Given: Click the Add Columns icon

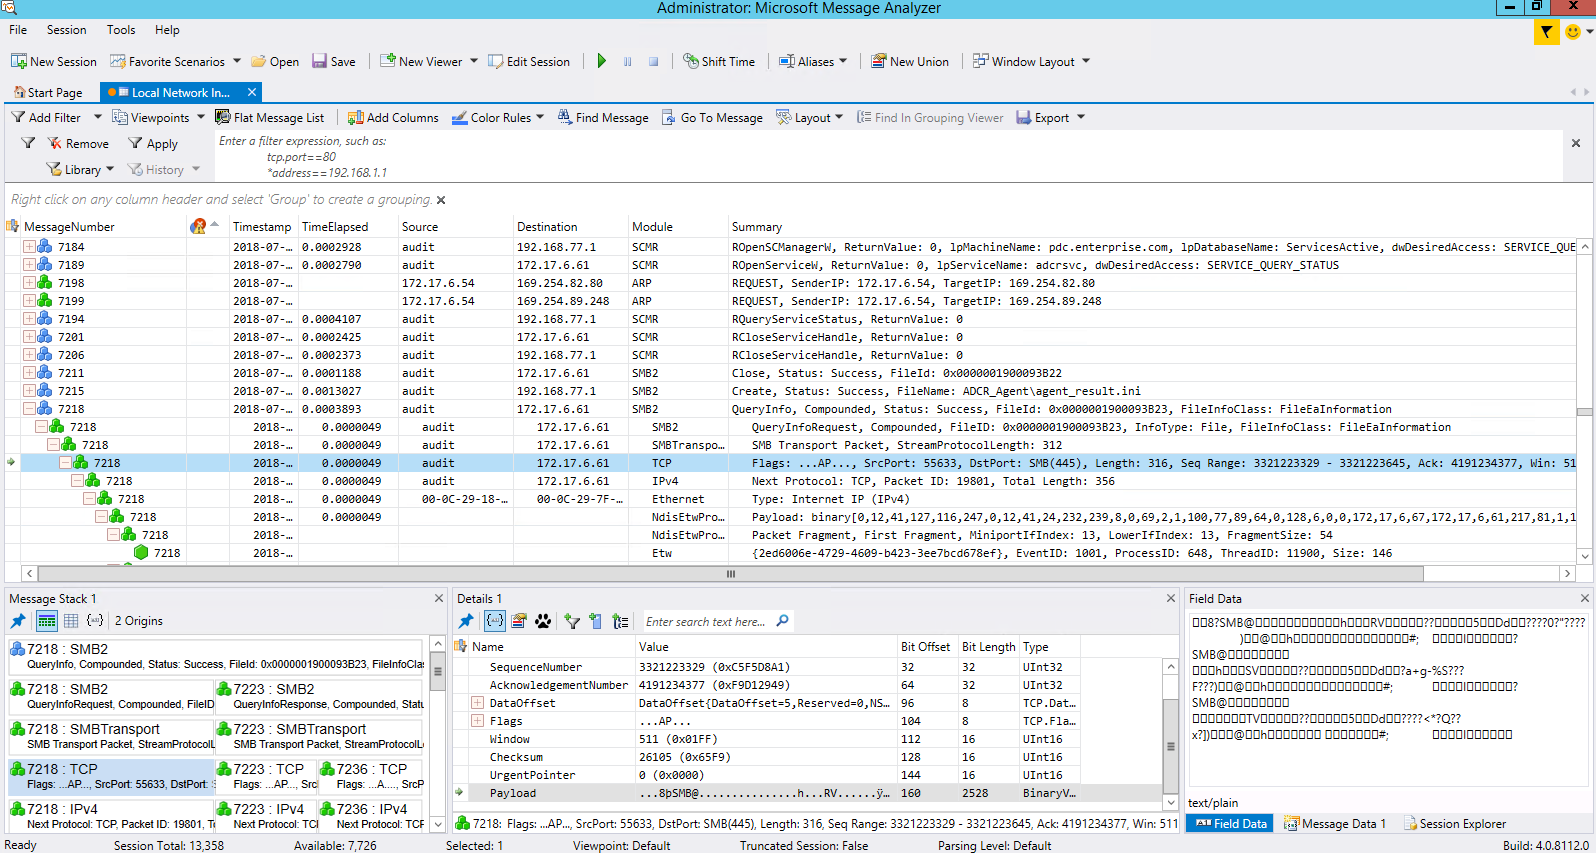Looking at the screenshot, I should 355,117.
